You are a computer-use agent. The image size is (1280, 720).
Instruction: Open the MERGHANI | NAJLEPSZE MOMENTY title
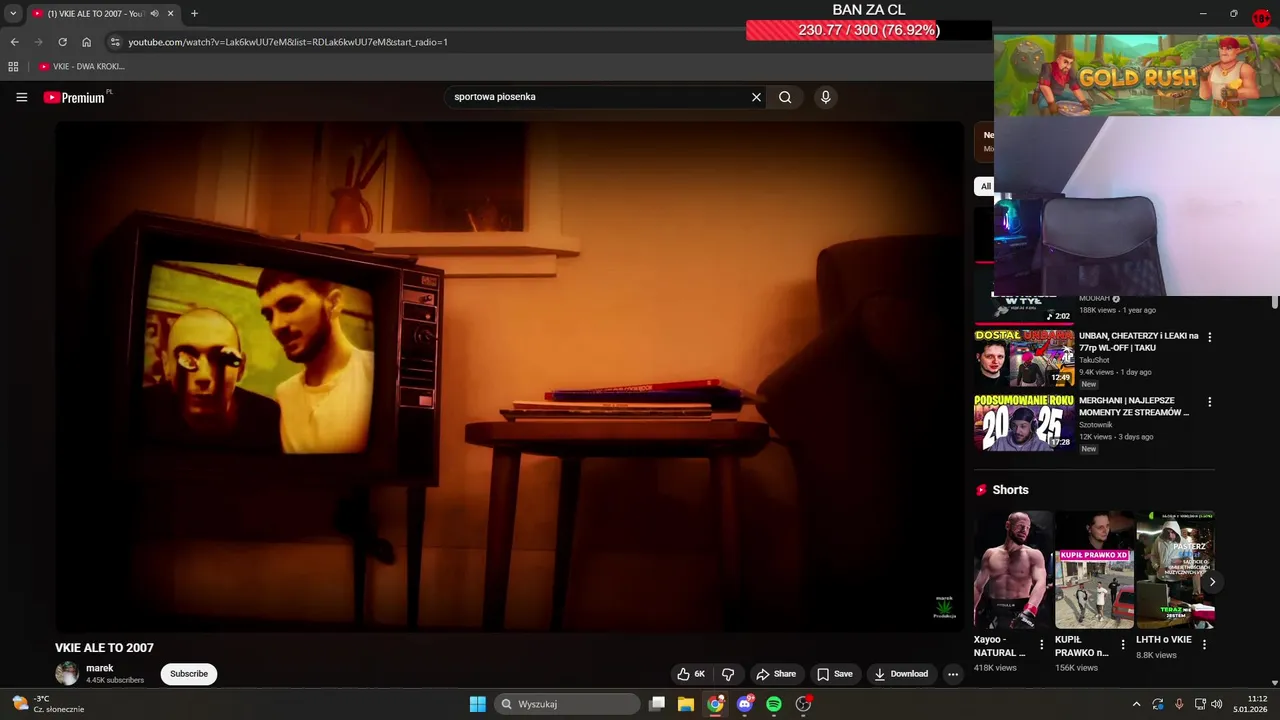click(x=1134, y=406)
